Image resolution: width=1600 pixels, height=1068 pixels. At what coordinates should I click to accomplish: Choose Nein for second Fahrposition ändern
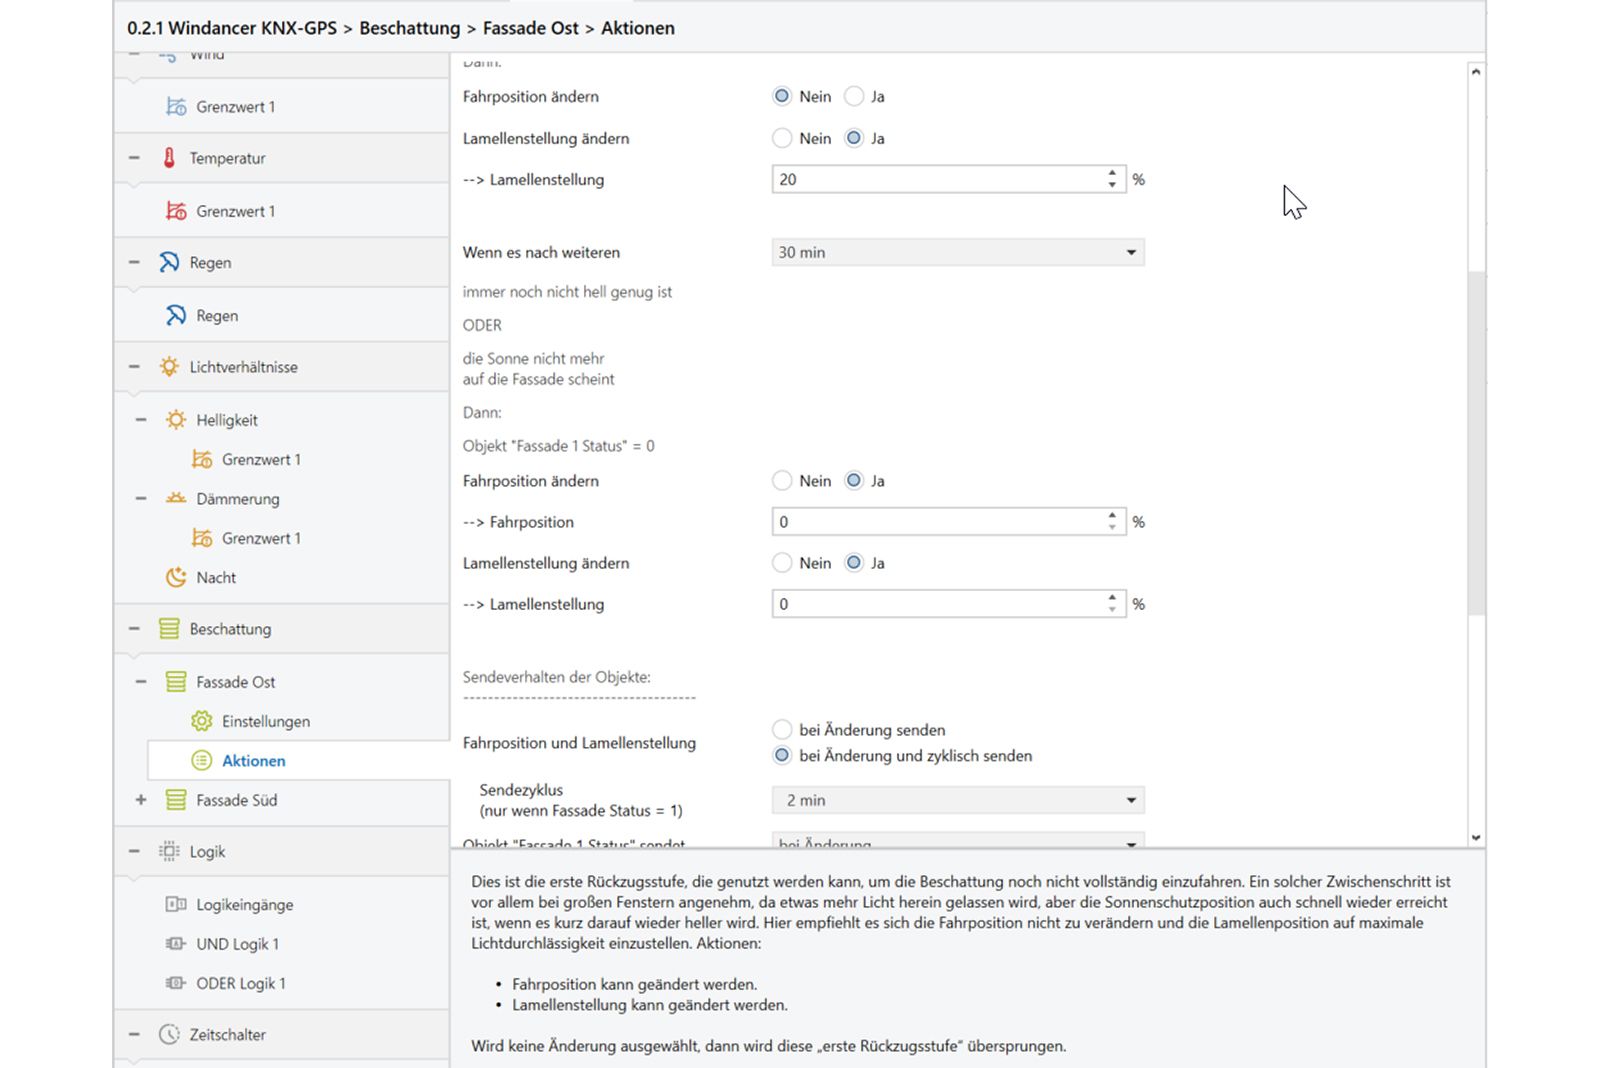(x=782, y=480)
